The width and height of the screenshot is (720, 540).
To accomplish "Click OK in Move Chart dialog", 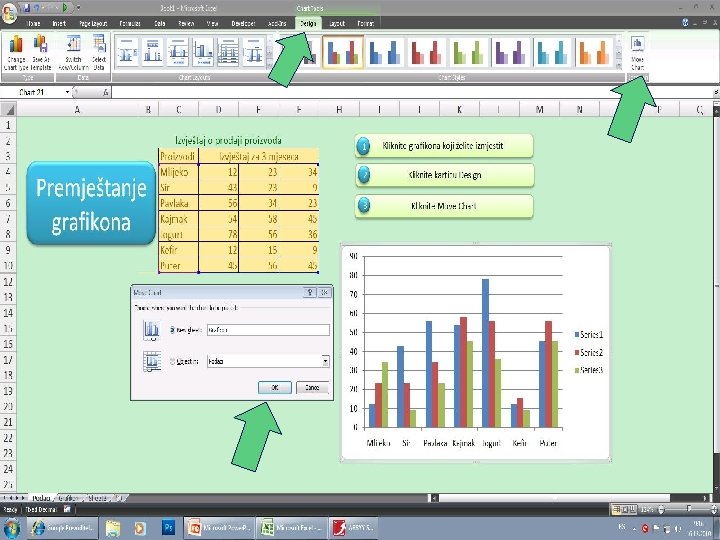I will click(275, 388).
